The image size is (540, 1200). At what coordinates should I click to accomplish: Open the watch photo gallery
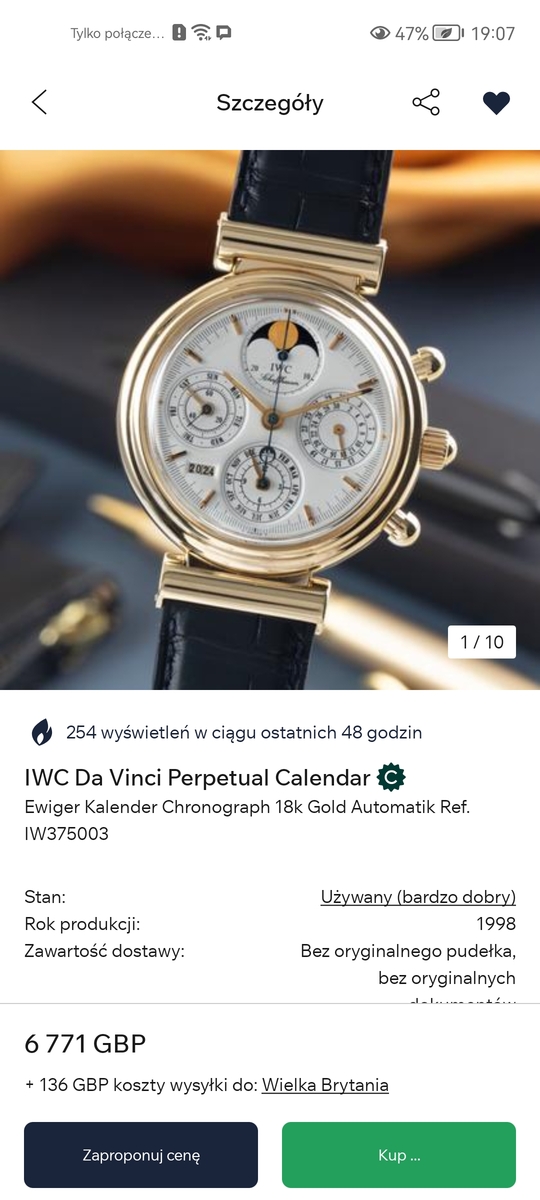[x=270, y=420]
